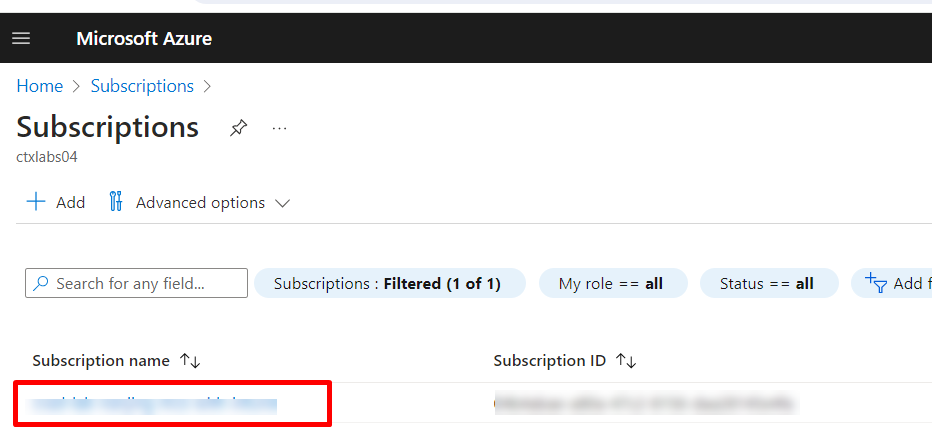Screen dimensions: 932x441
Task: Click the Advanced options settings icon
Action: tap(116, 202)
